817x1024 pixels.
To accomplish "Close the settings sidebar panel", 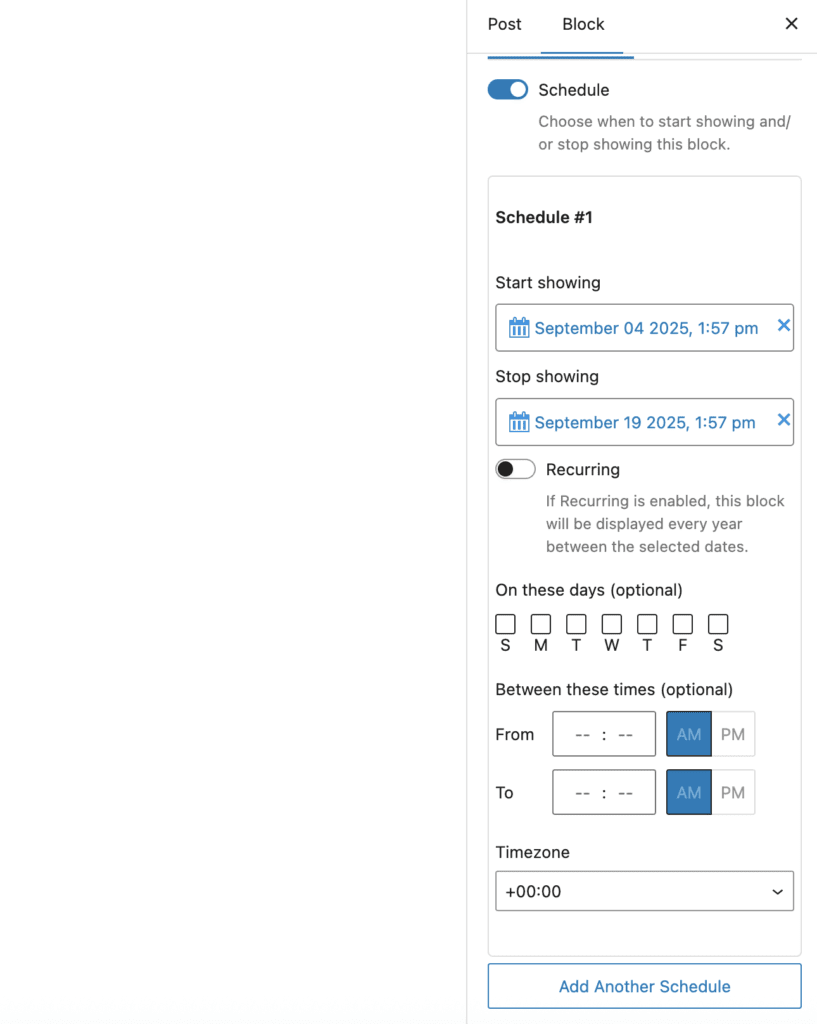I will 791,24.
